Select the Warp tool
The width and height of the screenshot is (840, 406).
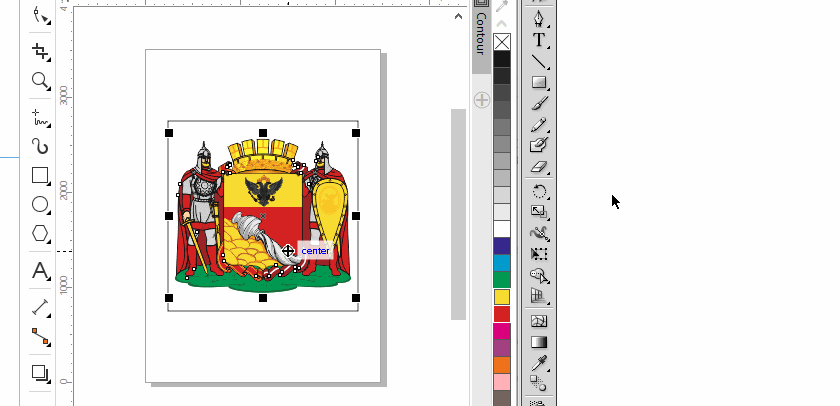539,233
